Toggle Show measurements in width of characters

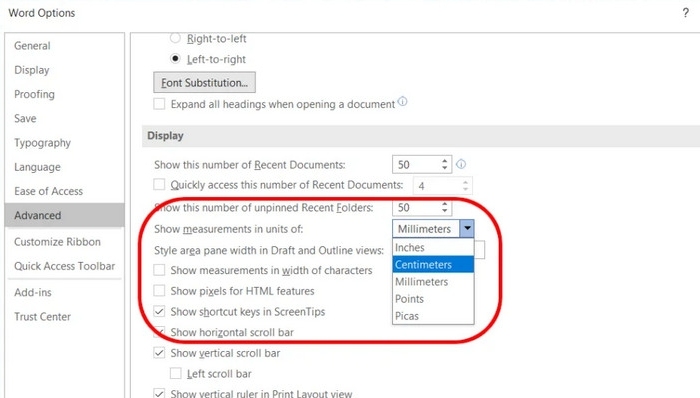click(x=159, y=270)
